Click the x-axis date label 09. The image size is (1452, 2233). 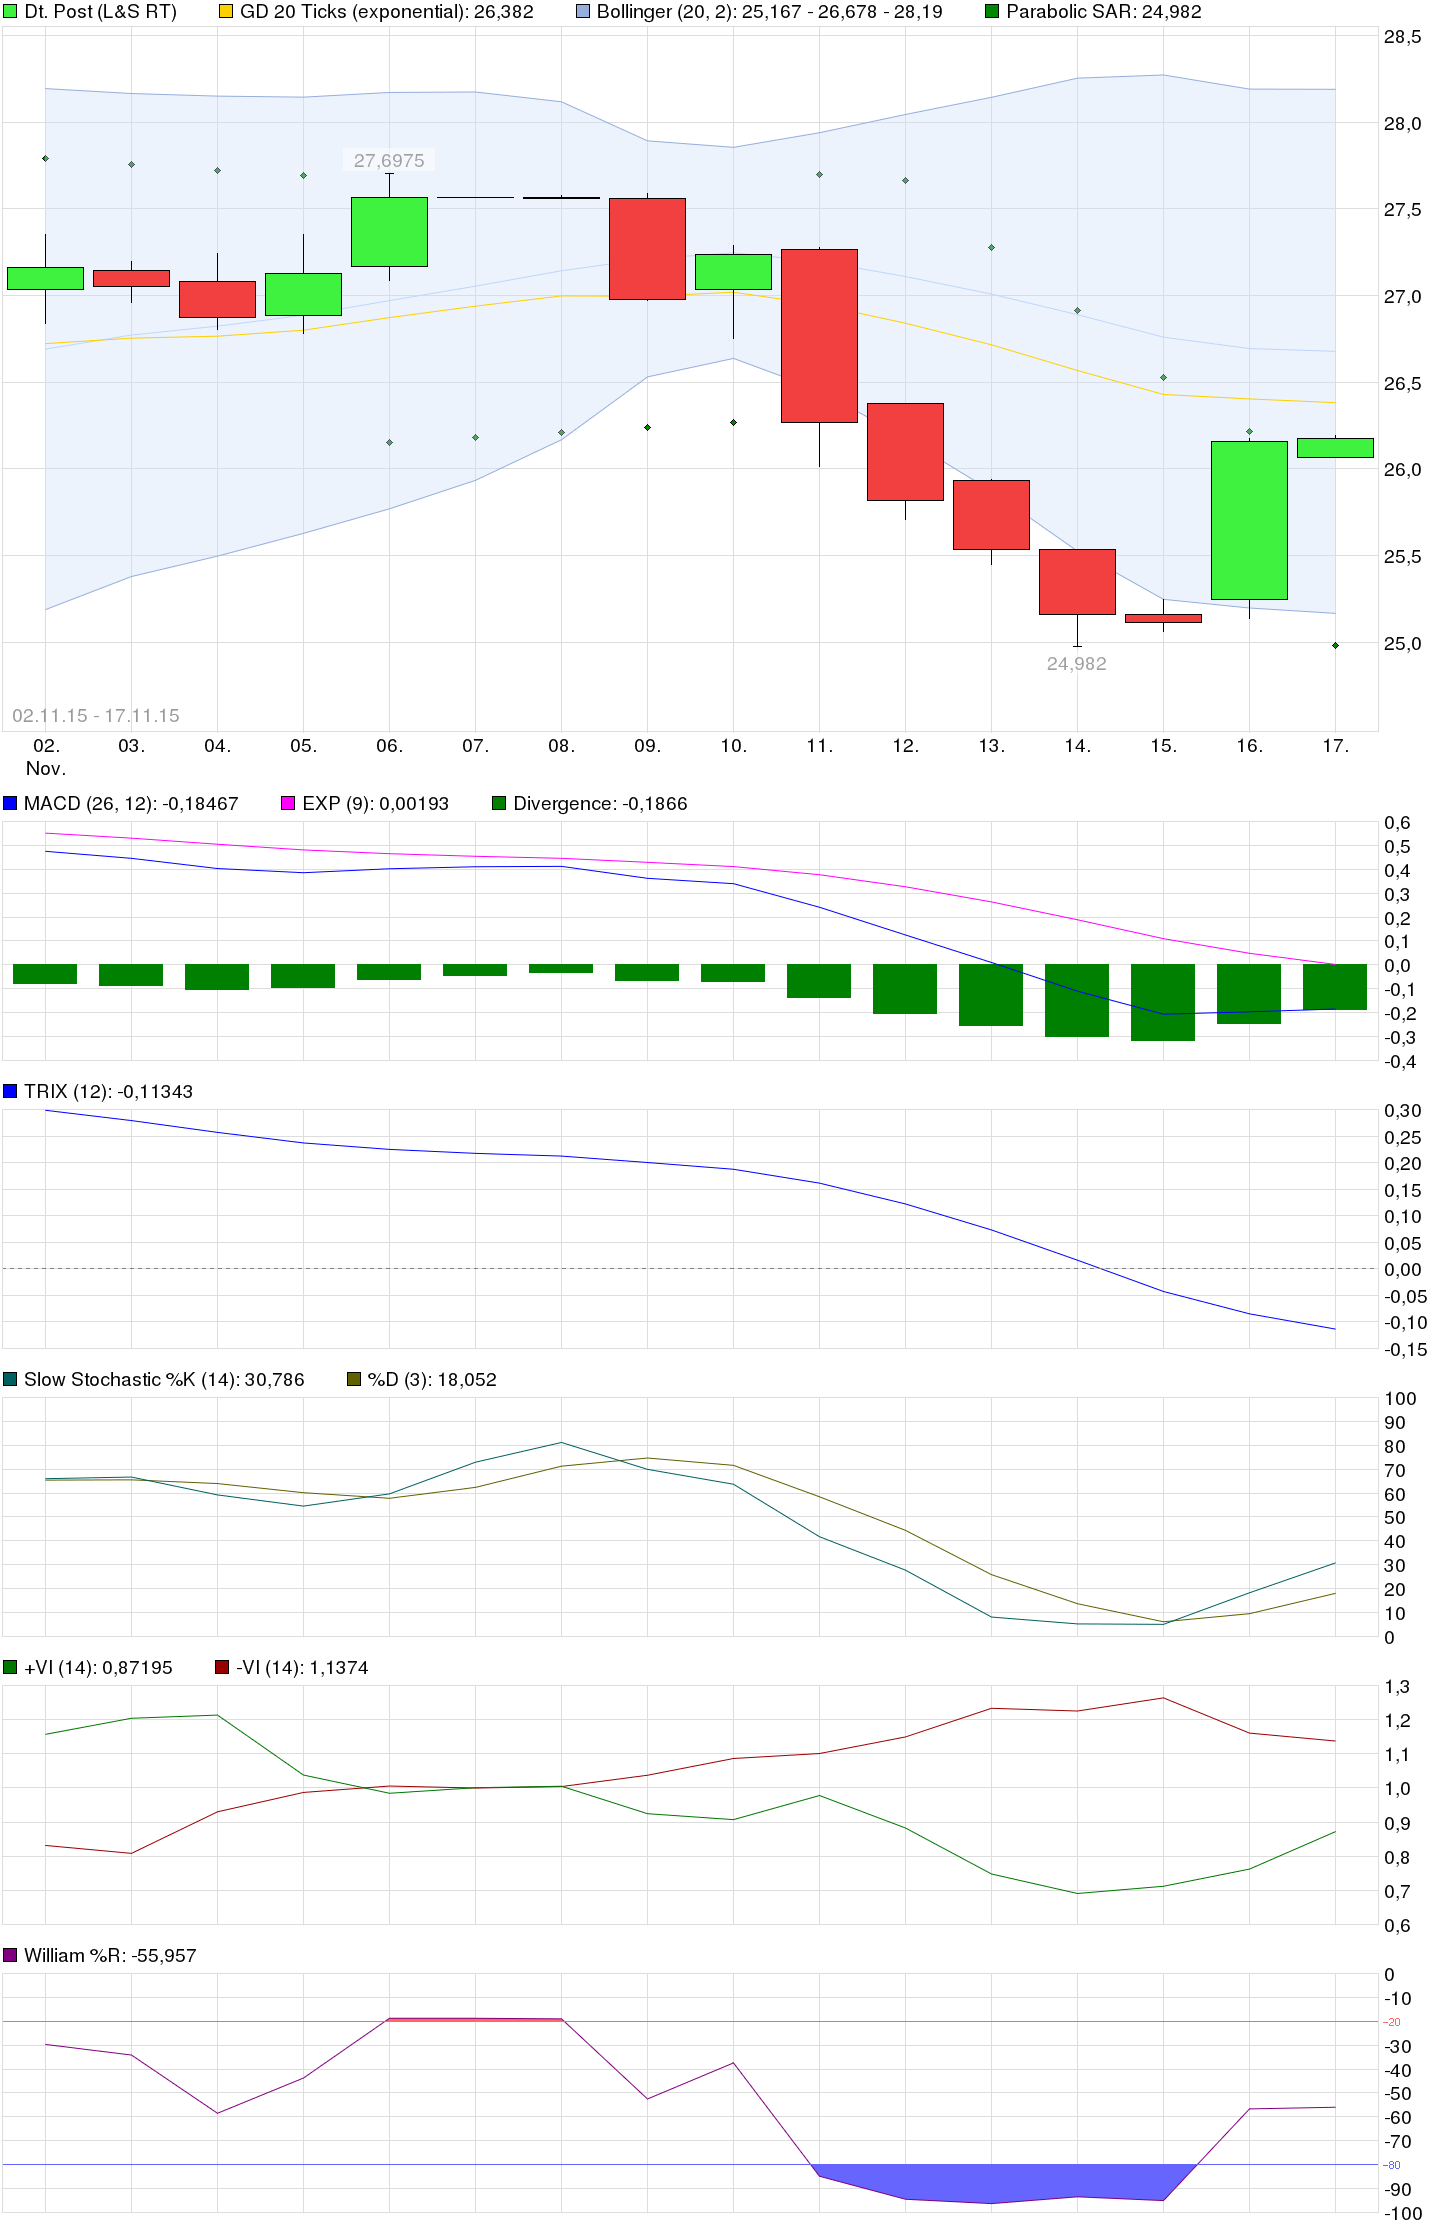pos(647,745)
